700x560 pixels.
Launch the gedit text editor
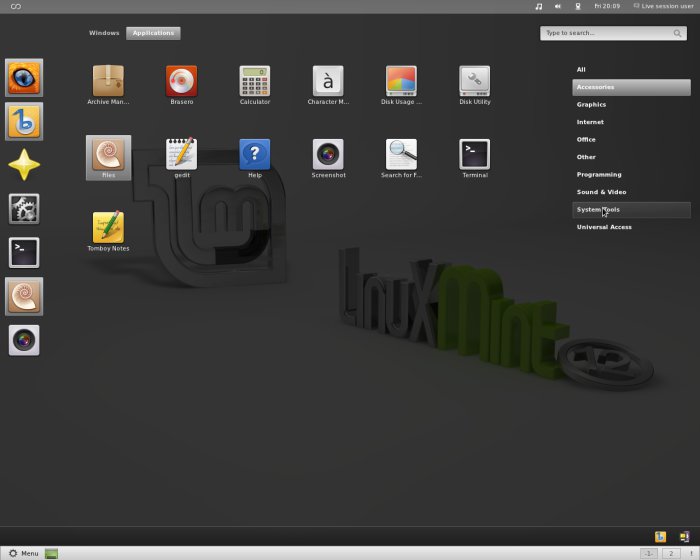[x=181, y=158]
